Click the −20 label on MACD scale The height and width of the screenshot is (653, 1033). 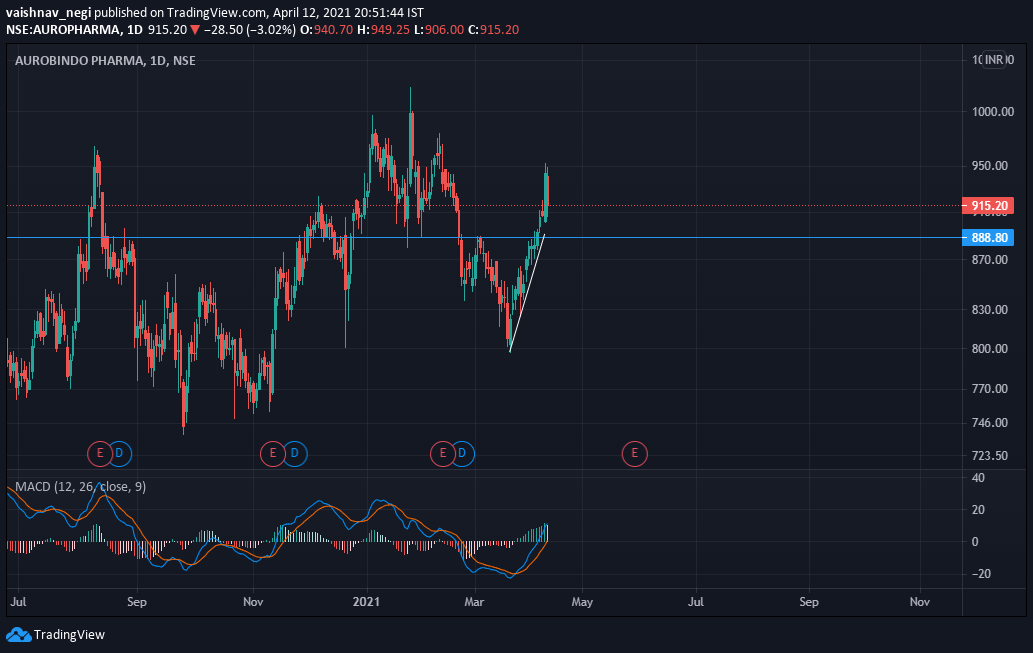pyautogui.click(x=981, y=574)
